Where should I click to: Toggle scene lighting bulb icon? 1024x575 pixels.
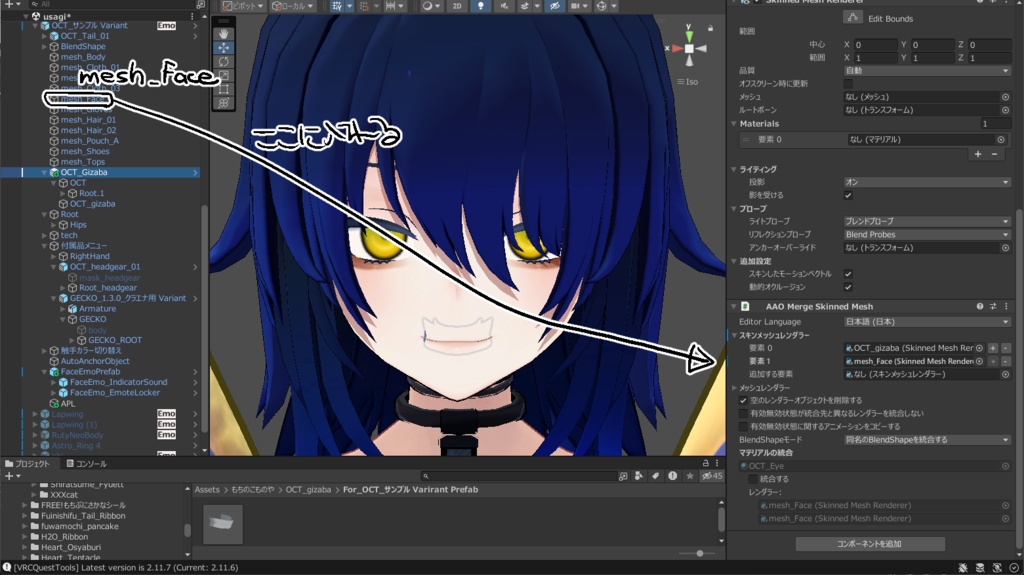coord(481,6)
